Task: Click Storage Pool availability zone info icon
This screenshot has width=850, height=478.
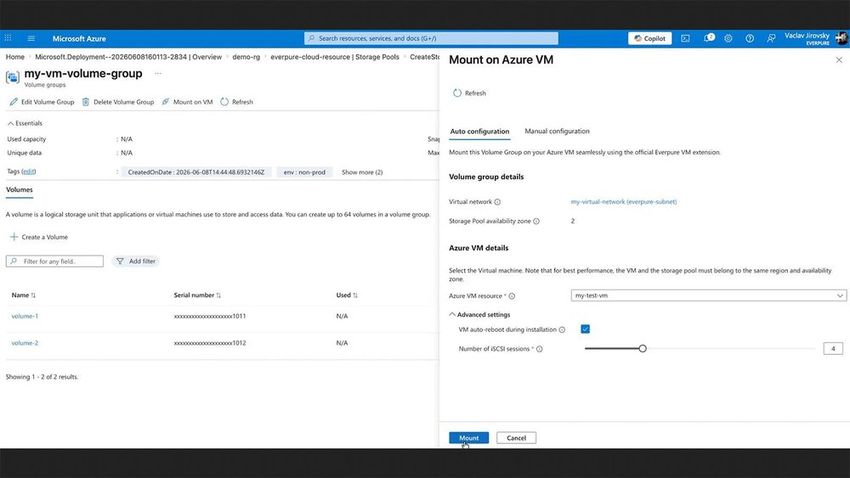Action: (x=536, y=221)
